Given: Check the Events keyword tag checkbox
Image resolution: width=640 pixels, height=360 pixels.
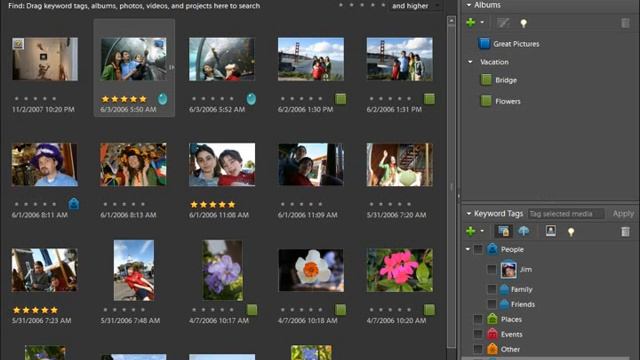Looking at the screenshot, I should pyautogui.click(x=478, y=334).
